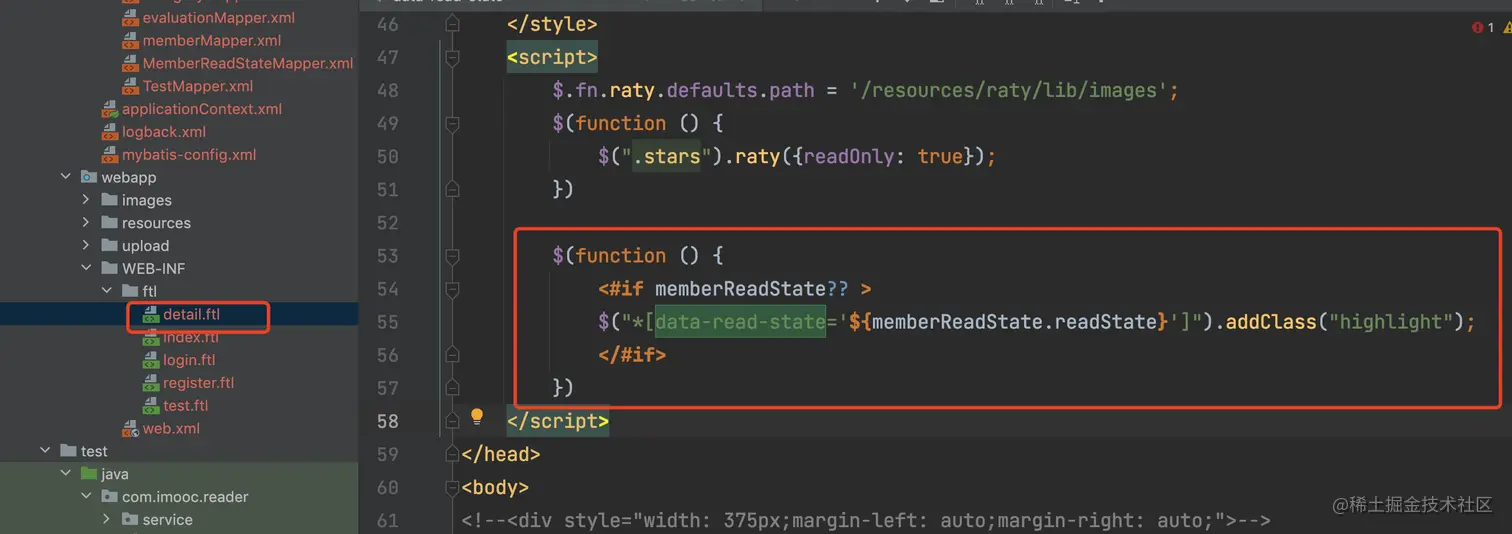Select the service package name

[168, 520]
